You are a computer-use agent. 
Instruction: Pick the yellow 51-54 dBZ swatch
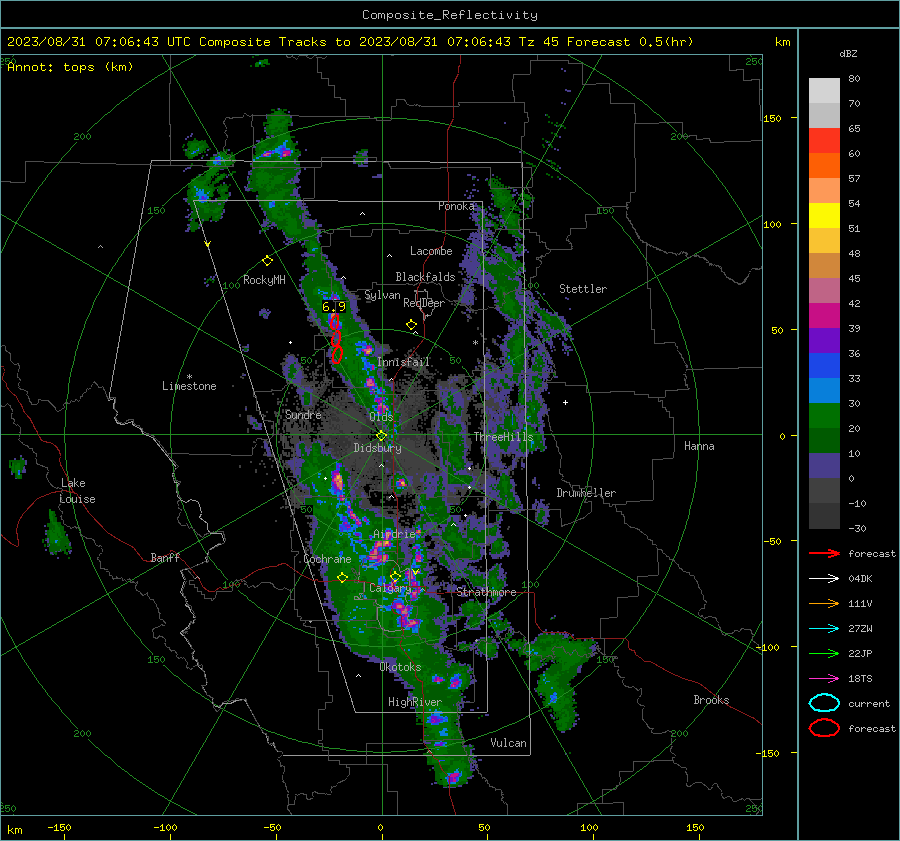[824, 216]
